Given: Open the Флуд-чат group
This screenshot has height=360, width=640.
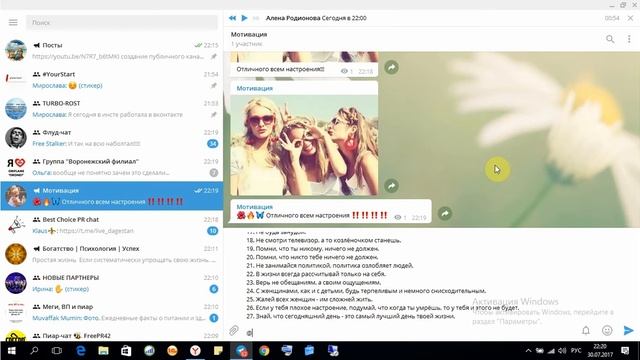Looking at the screenshot, I should [111, 138].
